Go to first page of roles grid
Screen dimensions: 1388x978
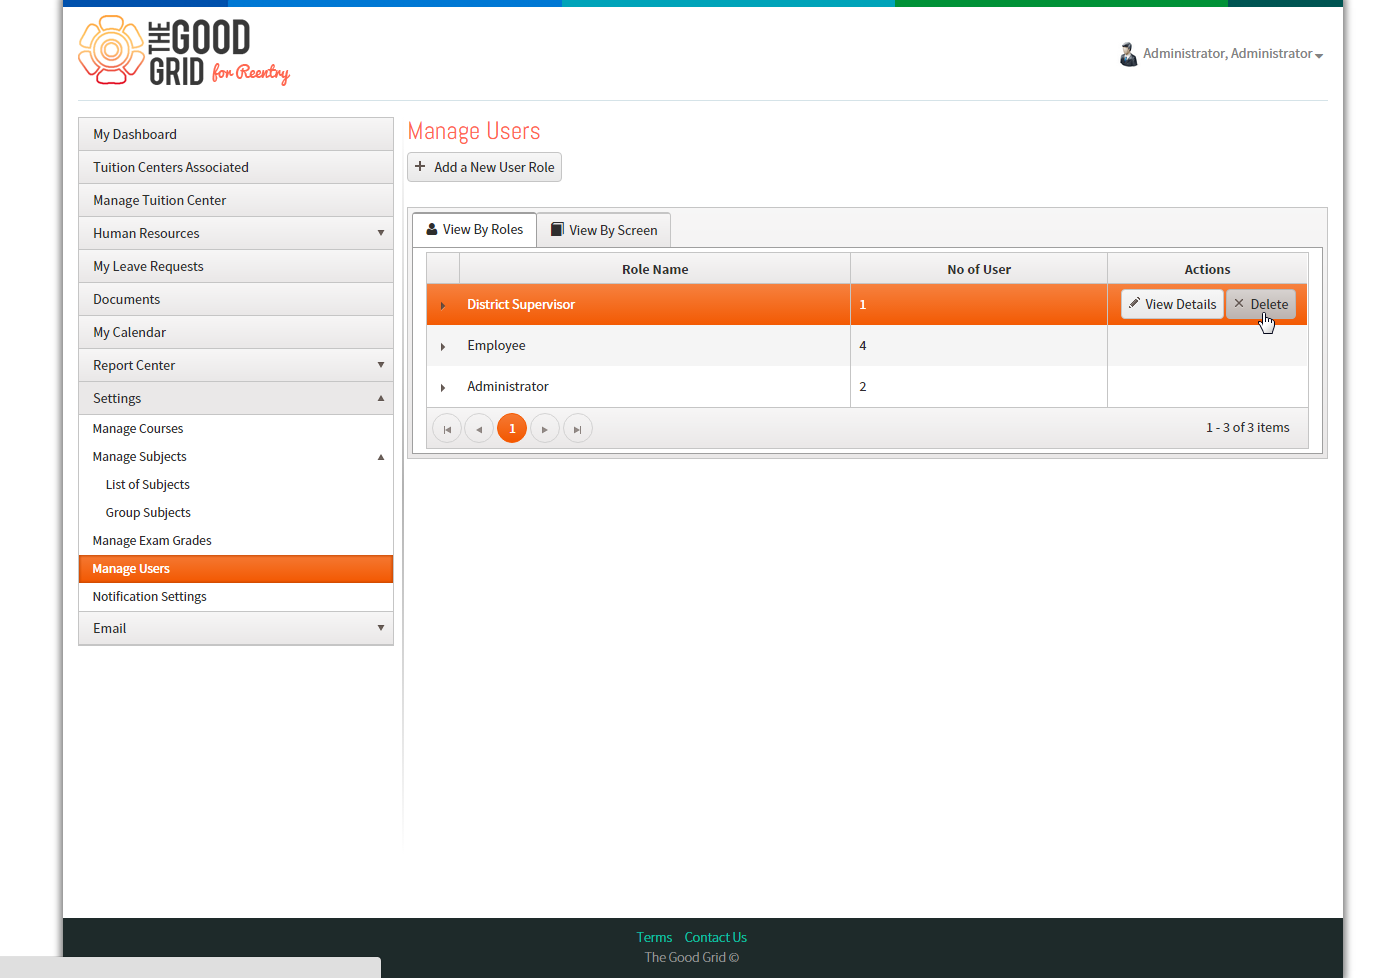point(447,429)
